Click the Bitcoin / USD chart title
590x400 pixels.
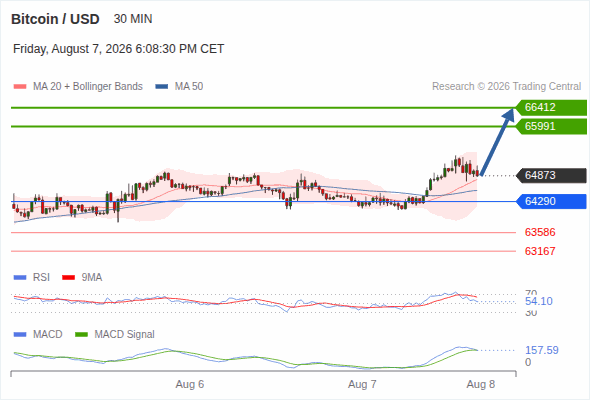pos(55,19)
